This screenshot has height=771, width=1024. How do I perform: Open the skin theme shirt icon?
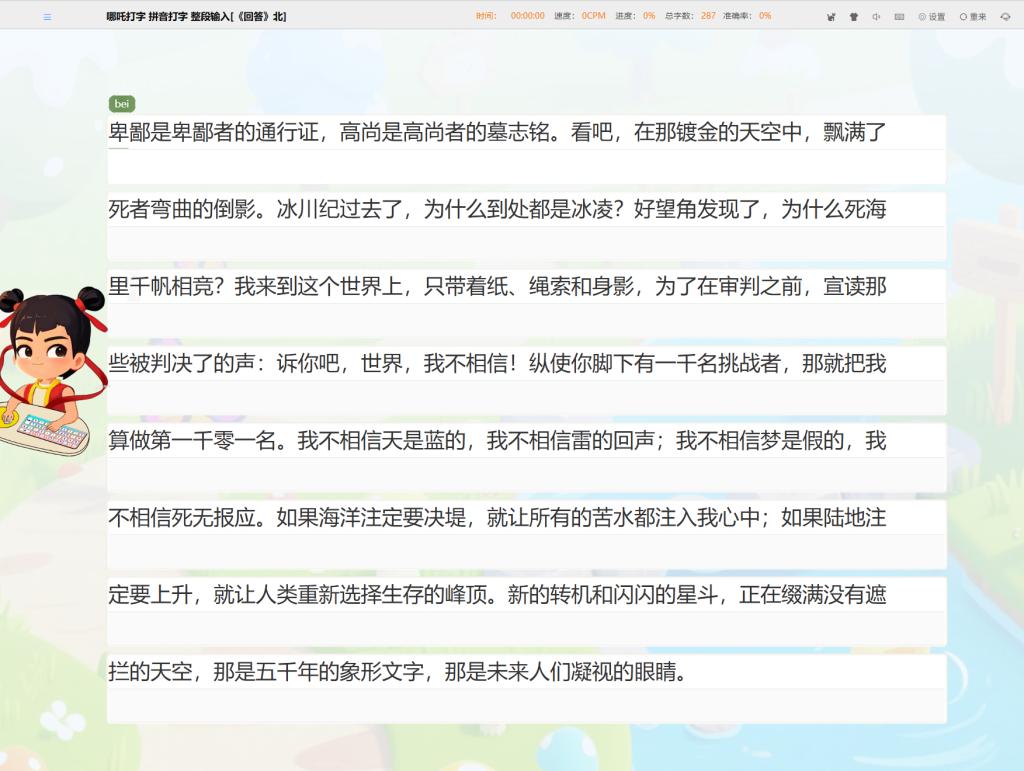tap(854, 16)
